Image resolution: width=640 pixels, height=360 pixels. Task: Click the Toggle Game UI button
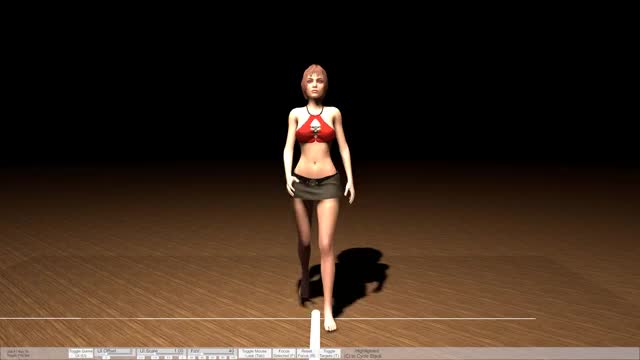[x=81, y=353]
